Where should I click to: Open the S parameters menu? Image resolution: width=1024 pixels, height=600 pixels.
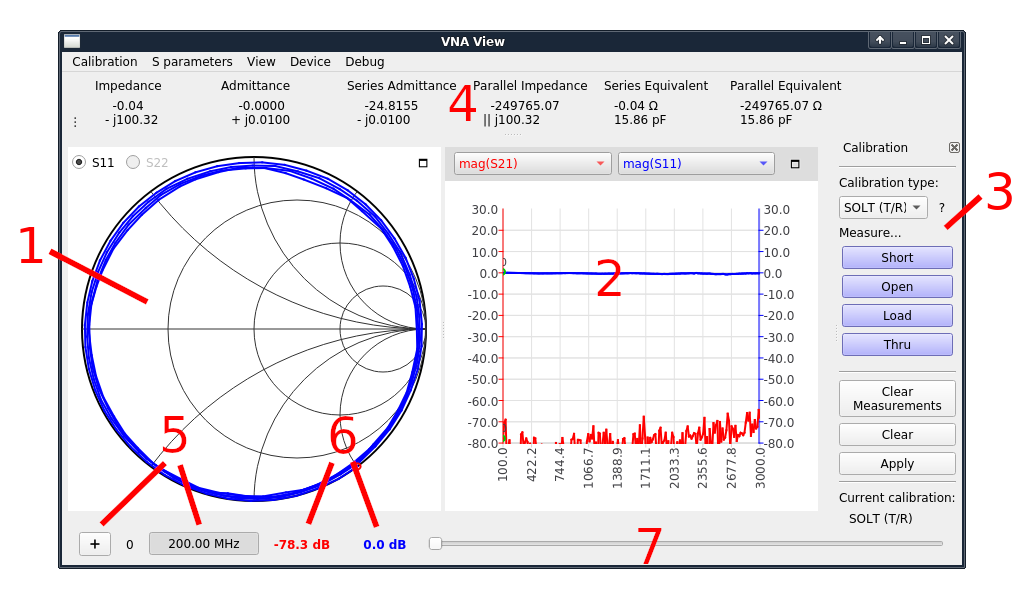[x=192, y=62]
